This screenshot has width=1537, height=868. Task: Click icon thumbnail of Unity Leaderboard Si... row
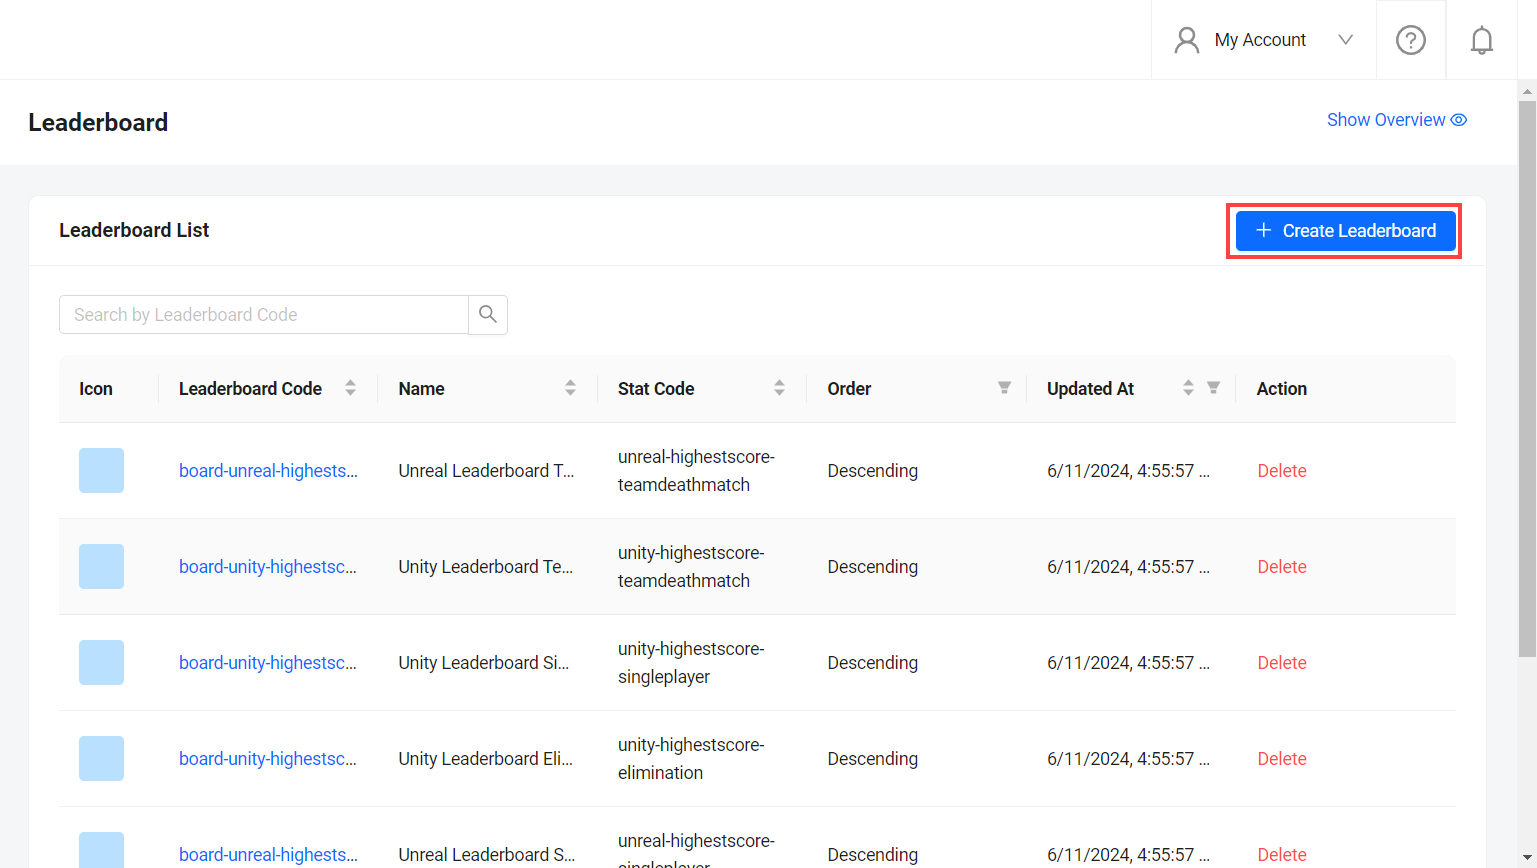click(x=101, y=662)
